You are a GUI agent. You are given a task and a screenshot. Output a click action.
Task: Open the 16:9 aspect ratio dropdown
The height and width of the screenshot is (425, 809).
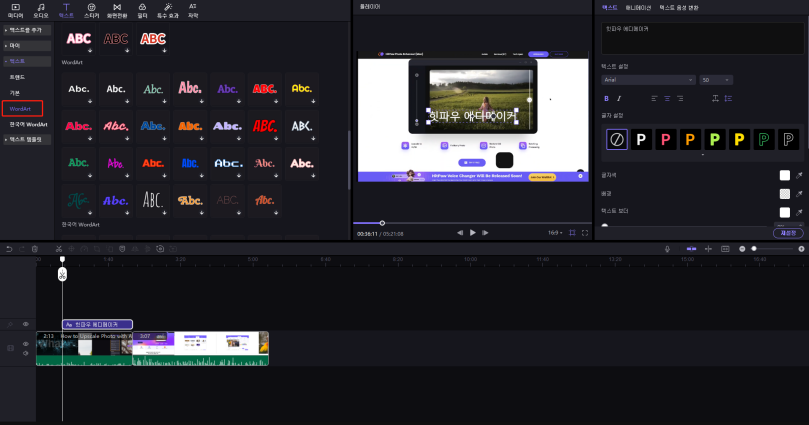[555, 233]
